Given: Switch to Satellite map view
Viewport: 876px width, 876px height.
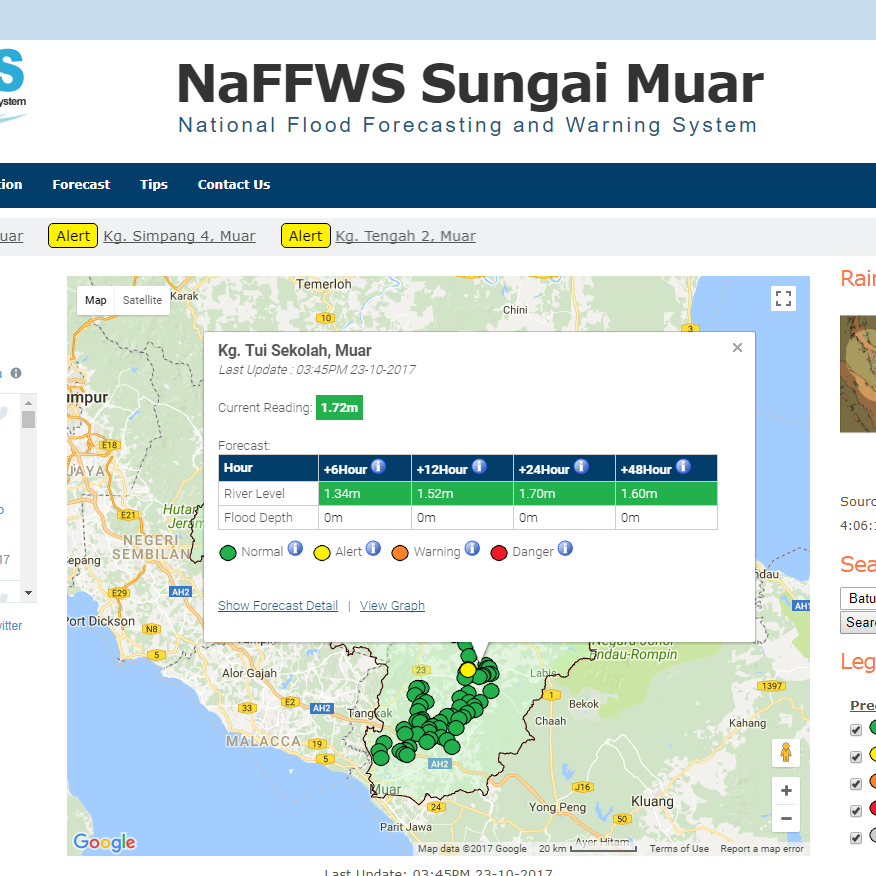Looking at the screenshot, I should [x=142, y=300].
